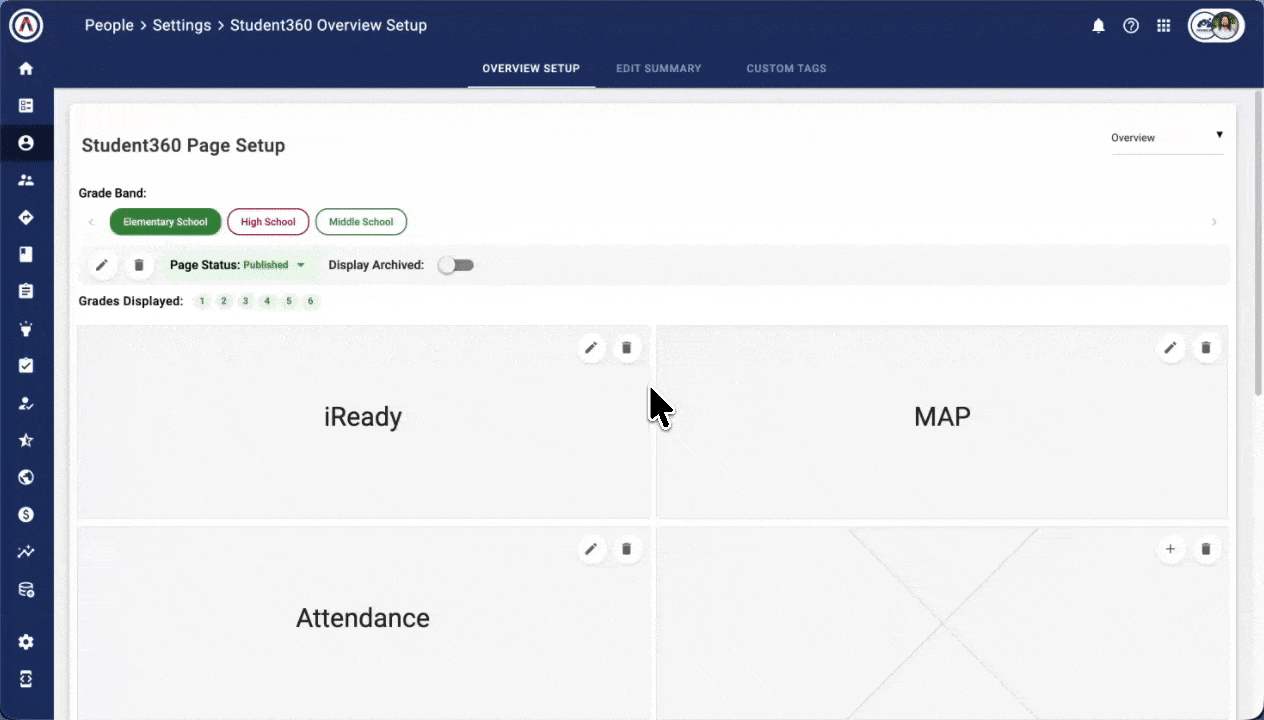Viewport: 1264px width, 720px height.
Task: Delete the empty placeholder panel
Action: [1206, 549]
